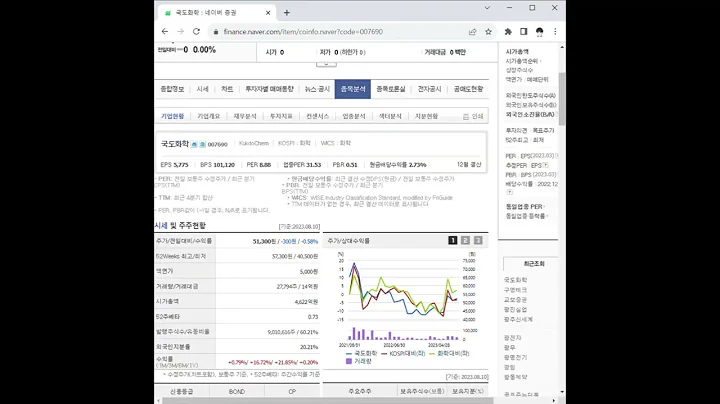Select the 섹터분석 sub-tab
This screenshot has width=720, height=404.
(x=390, y=117)
